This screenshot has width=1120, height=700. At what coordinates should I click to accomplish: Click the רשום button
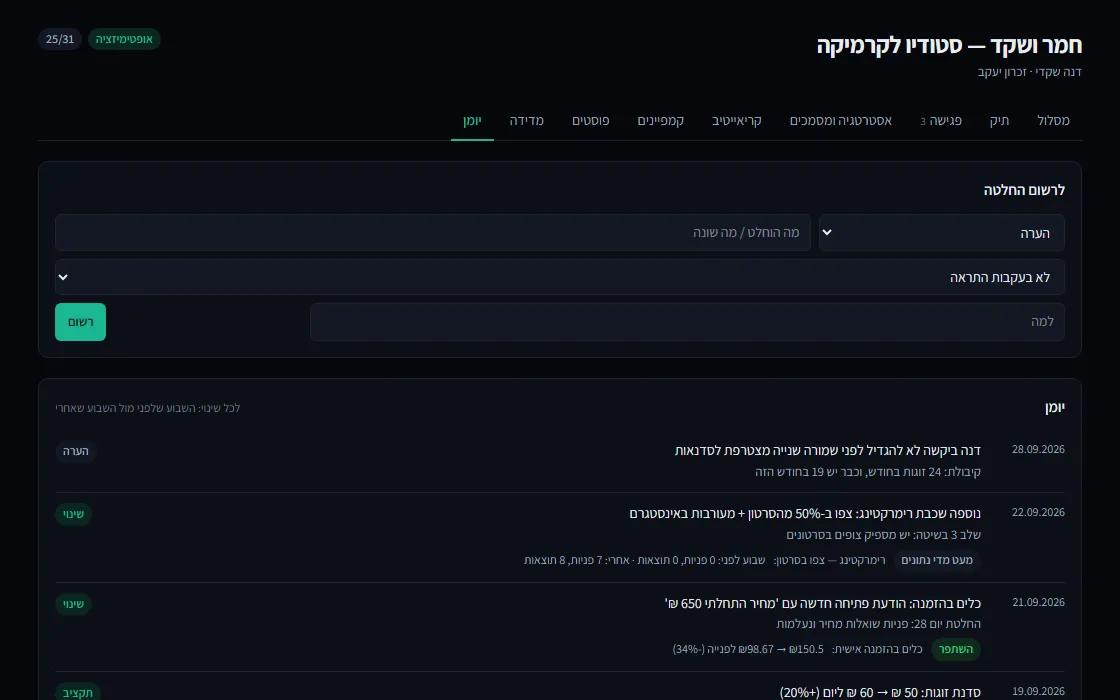coord(80,321)
